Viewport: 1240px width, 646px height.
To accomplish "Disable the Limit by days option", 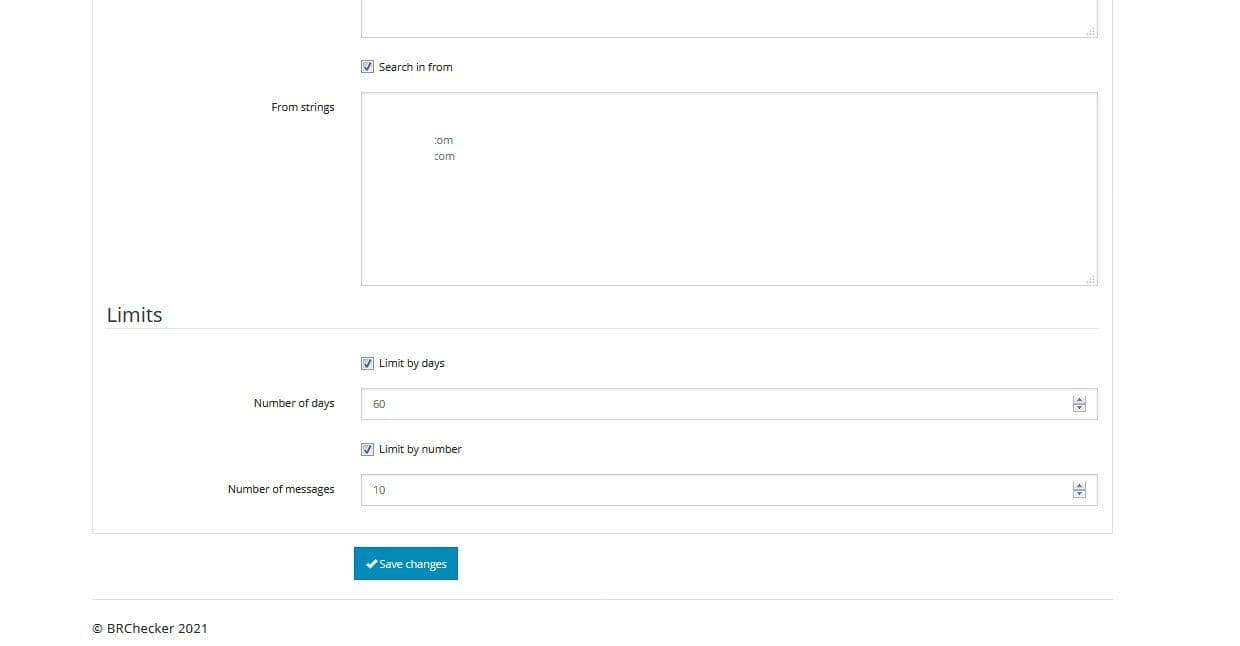I will tap(367, 363).
